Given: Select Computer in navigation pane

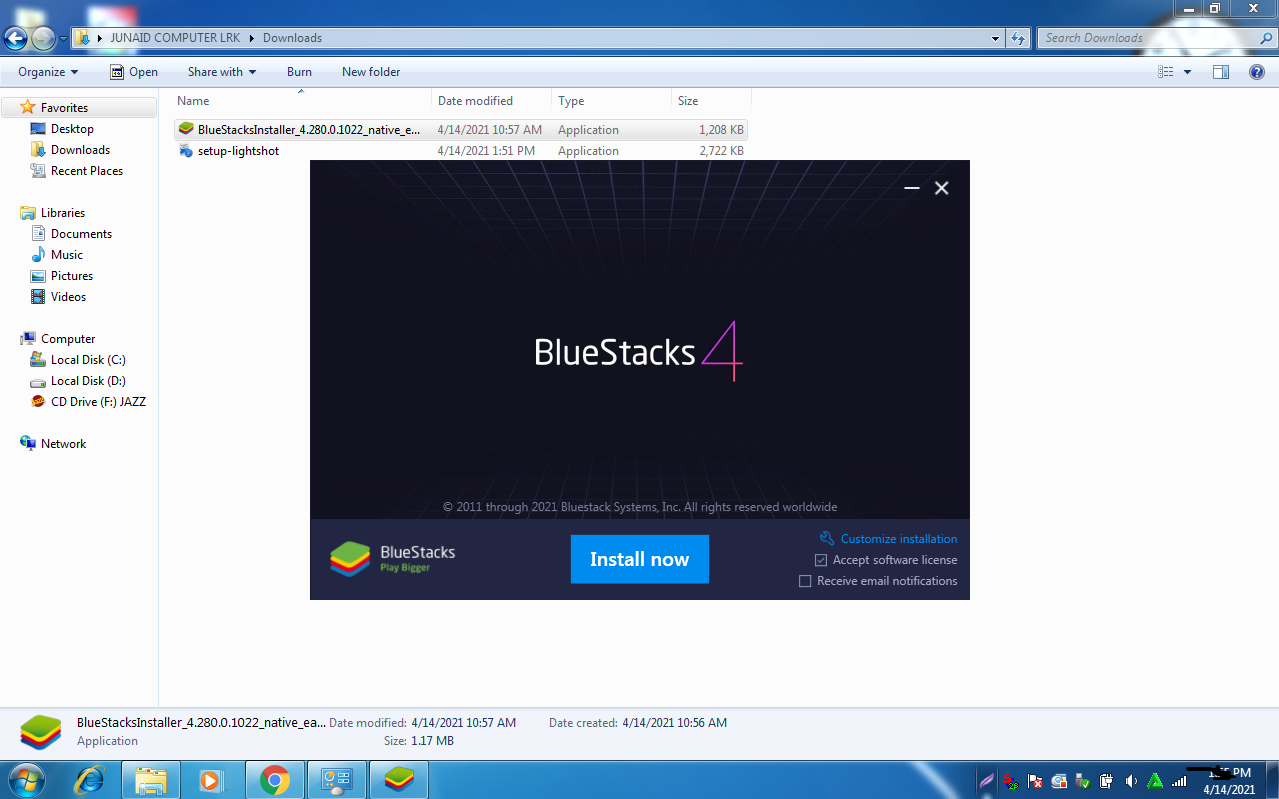Looking at the screenshot, I should point(68,339).
